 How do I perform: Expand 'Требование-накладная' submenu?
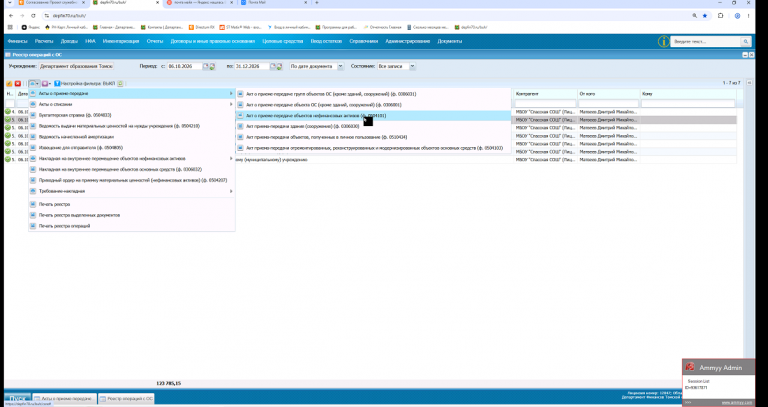pyautogui.click(x=132, y=191)
